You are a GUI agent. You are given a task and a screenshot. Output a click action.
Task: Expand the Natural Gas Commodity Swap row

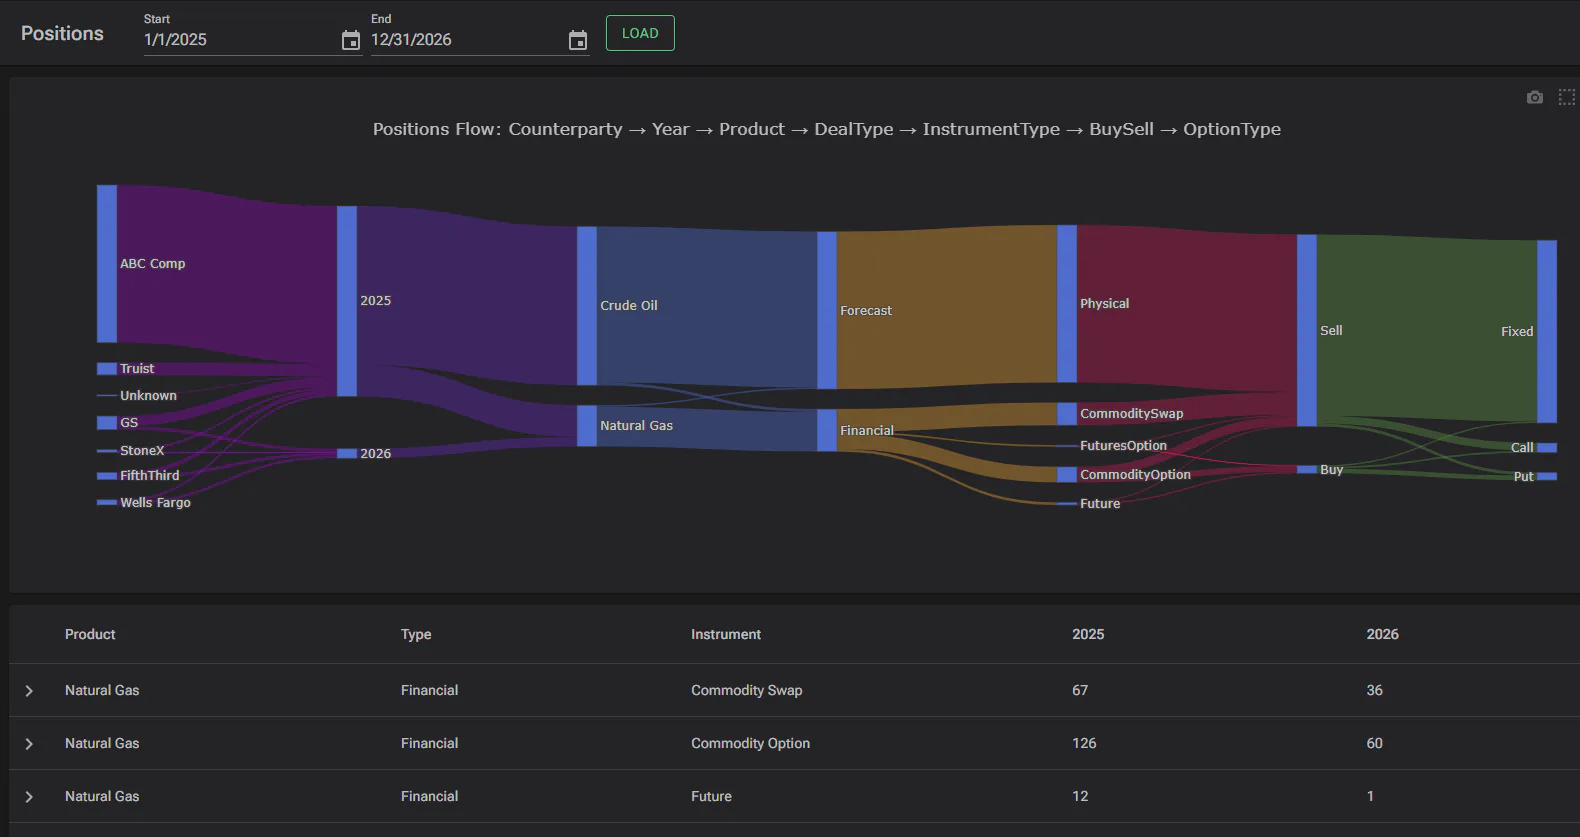click(29, 691)
